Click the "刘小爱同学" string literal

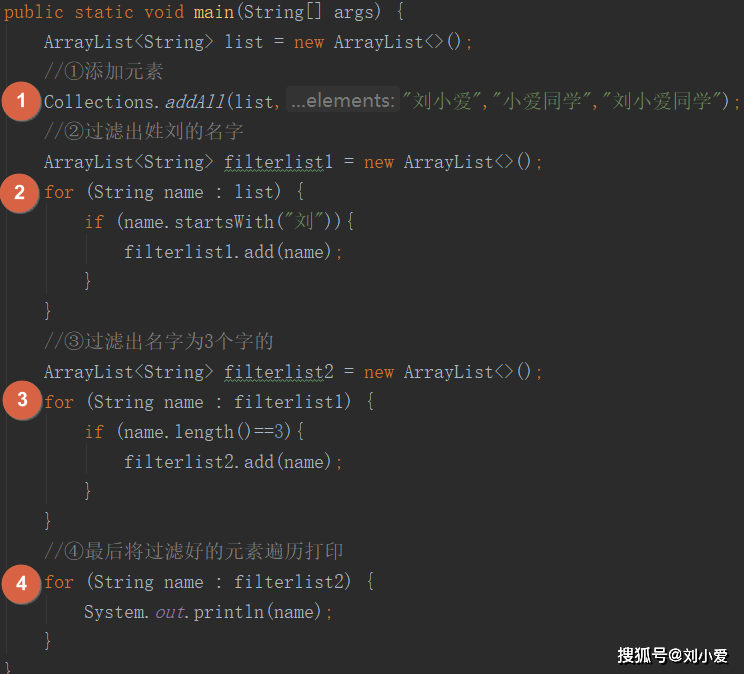tap(664, 102)
